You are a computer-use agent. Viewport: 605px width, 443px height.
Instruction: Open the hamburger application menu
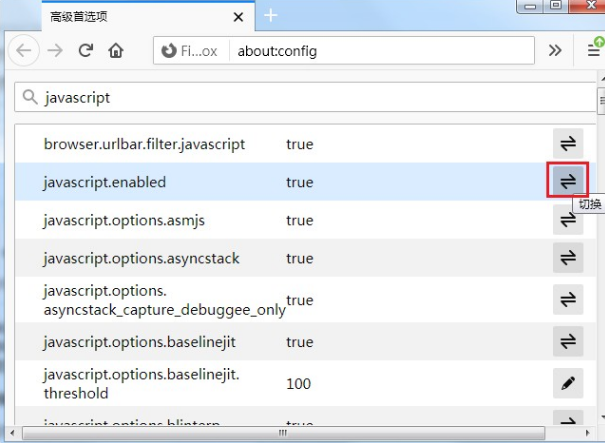593,50
